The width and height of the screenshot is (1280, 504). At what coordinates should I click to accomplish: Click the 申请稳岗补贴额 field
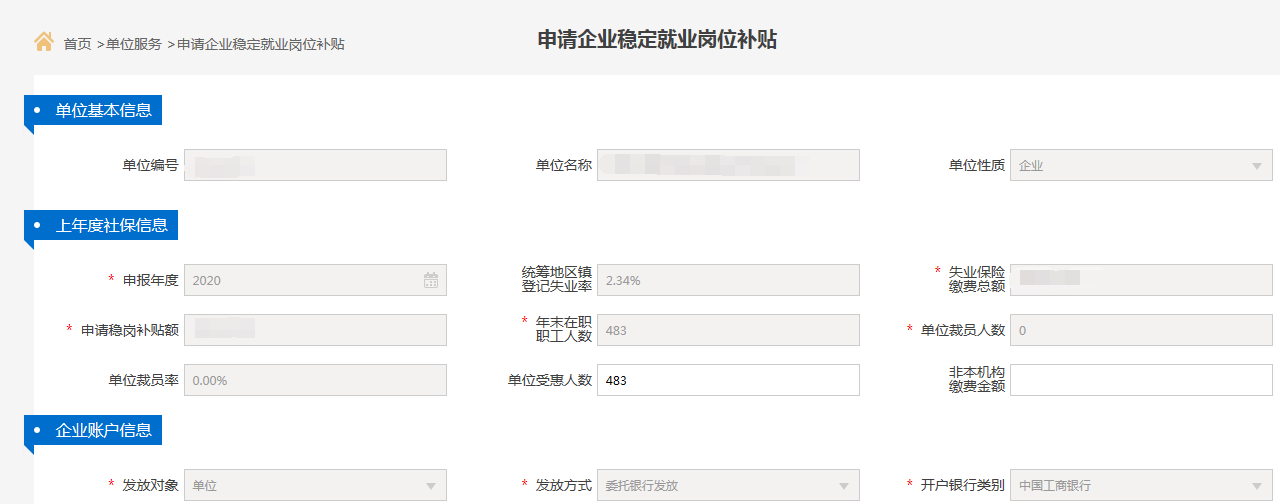click(315, 330)
